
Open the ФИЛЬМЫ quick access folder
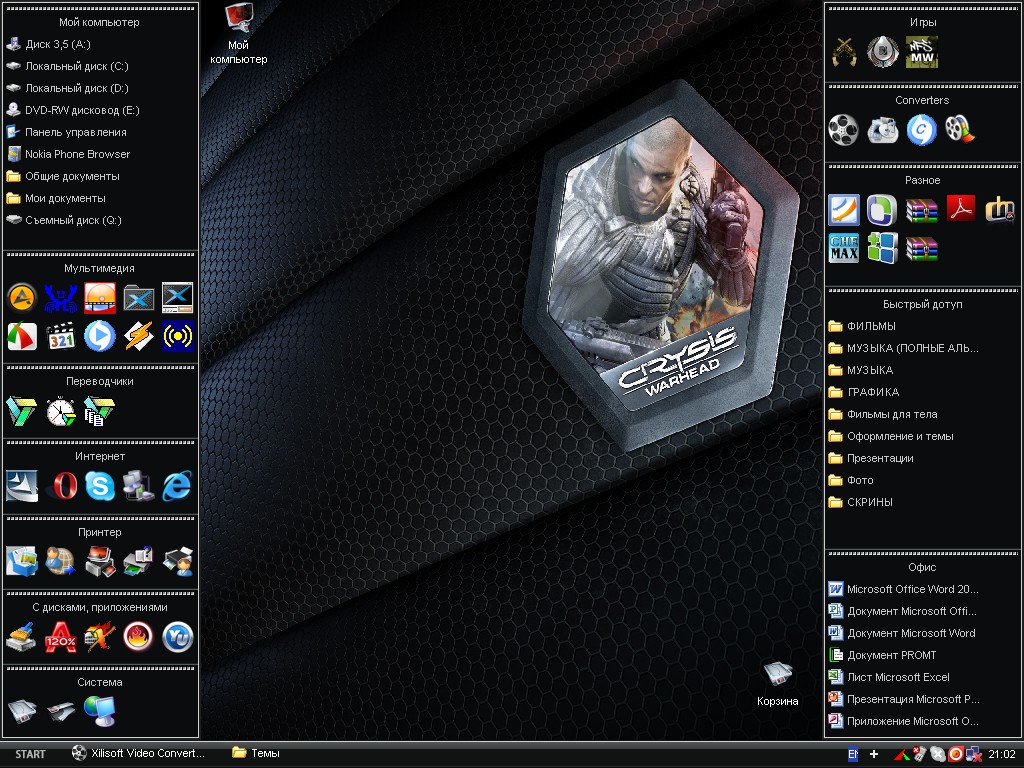pyautogui.click(x=870, y=326)
